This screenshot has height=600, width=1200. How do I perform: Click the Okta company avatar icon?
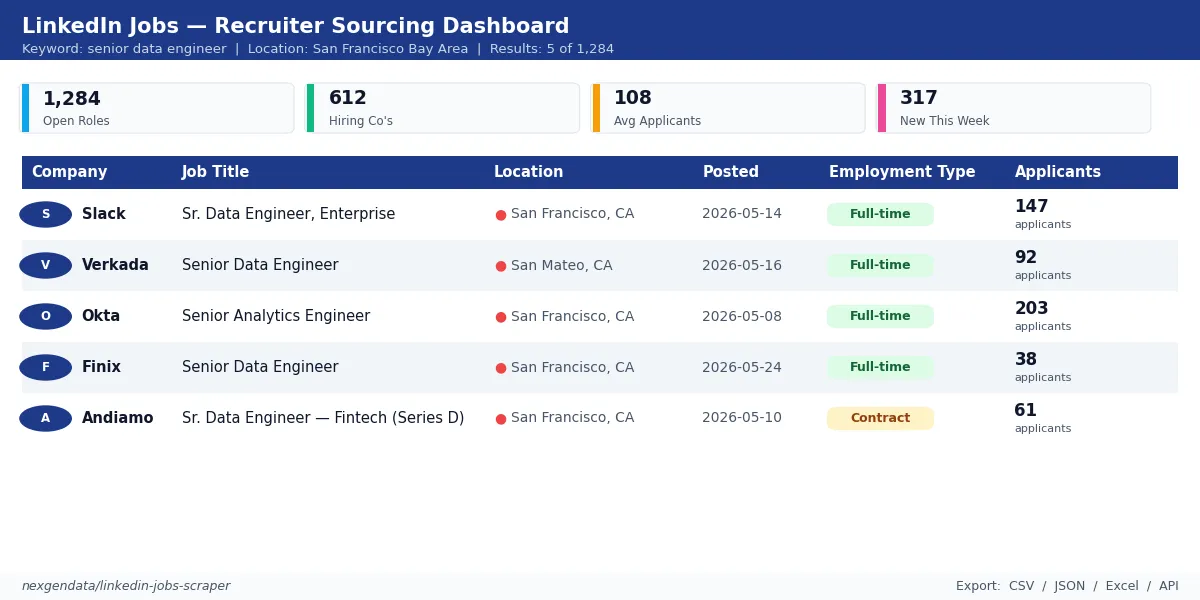pyautogui.click(x=46, y=317)
